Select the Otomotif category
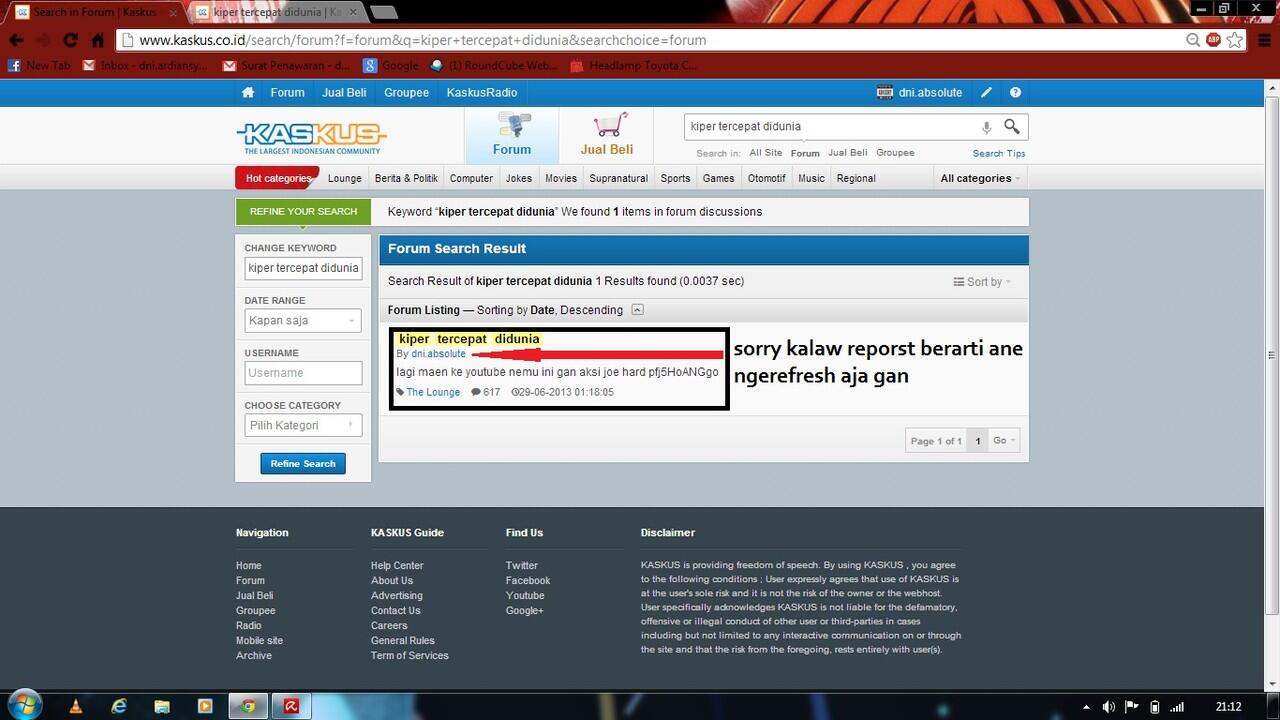This screenshot has height=720, width=1280. (x=767, y=178)
